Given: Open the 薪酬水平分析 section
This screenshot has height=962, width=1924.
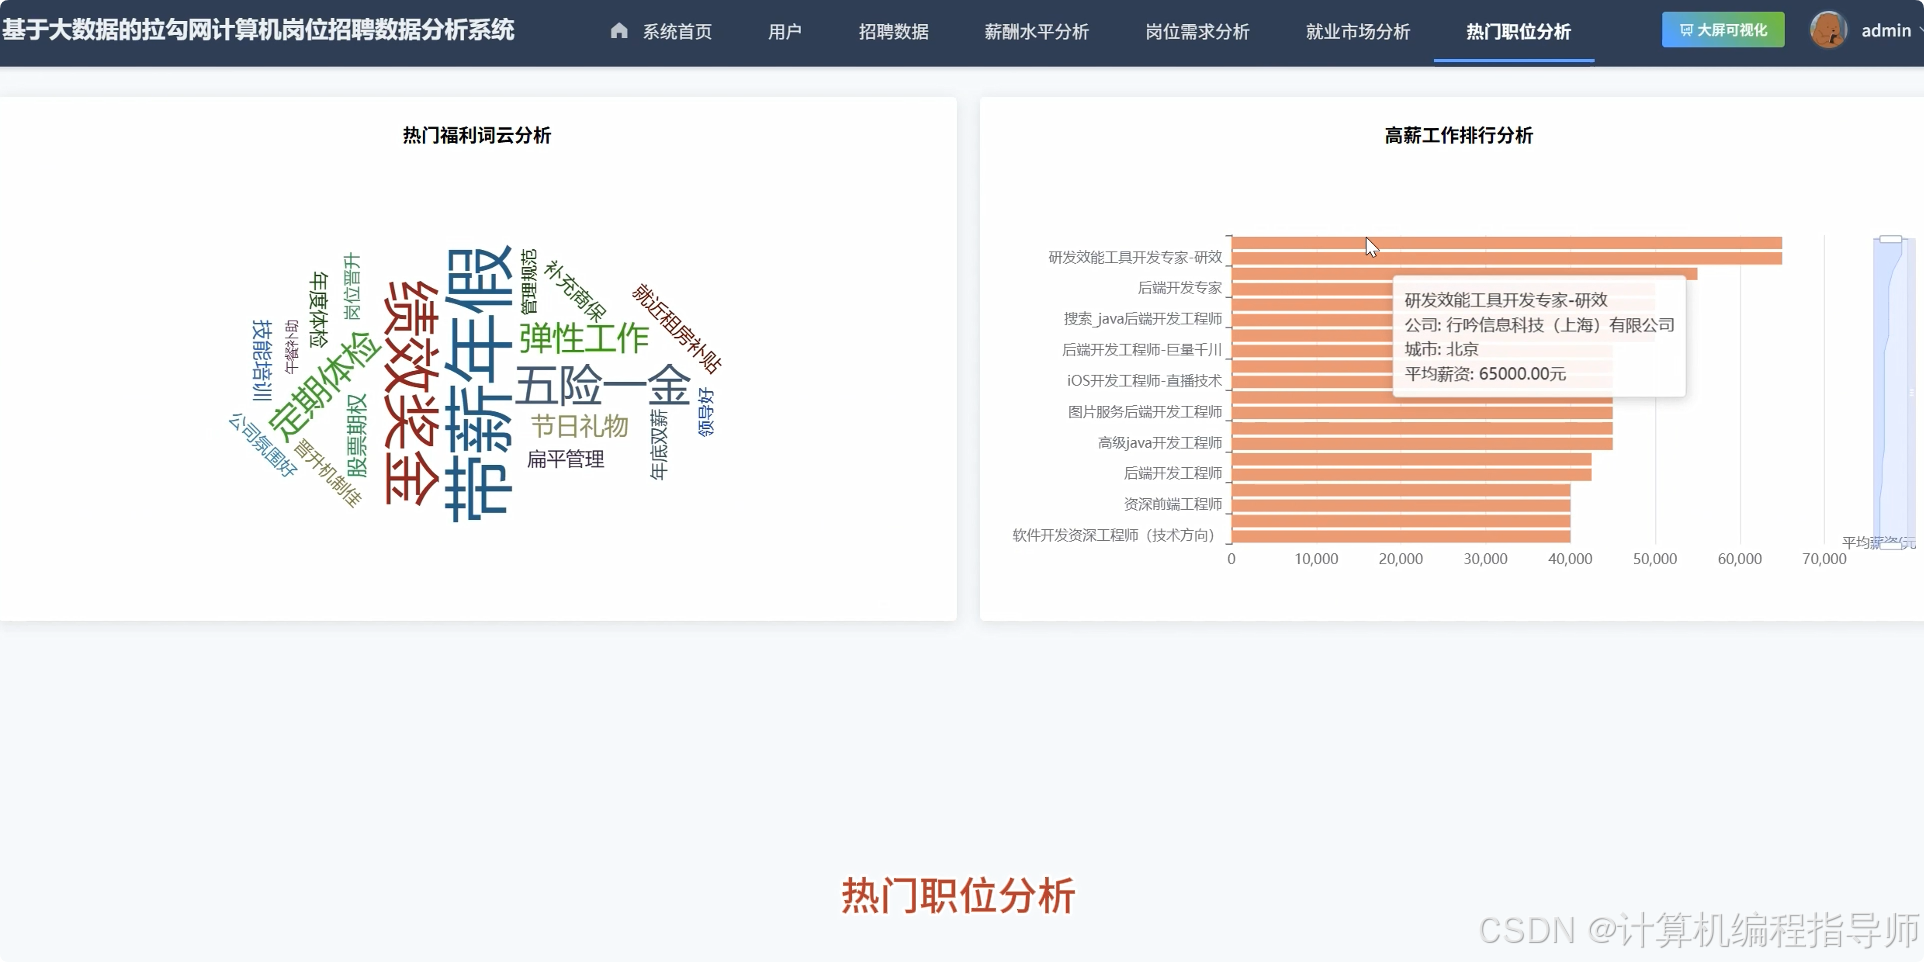Looking at the screenshot, I should [1036, 31].
